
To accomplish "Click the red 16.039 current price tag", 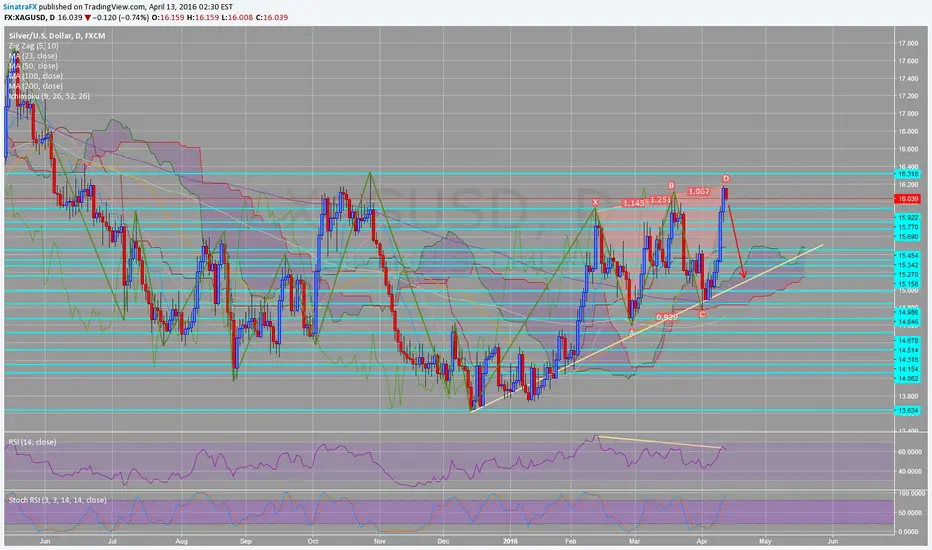I will 907,199.
